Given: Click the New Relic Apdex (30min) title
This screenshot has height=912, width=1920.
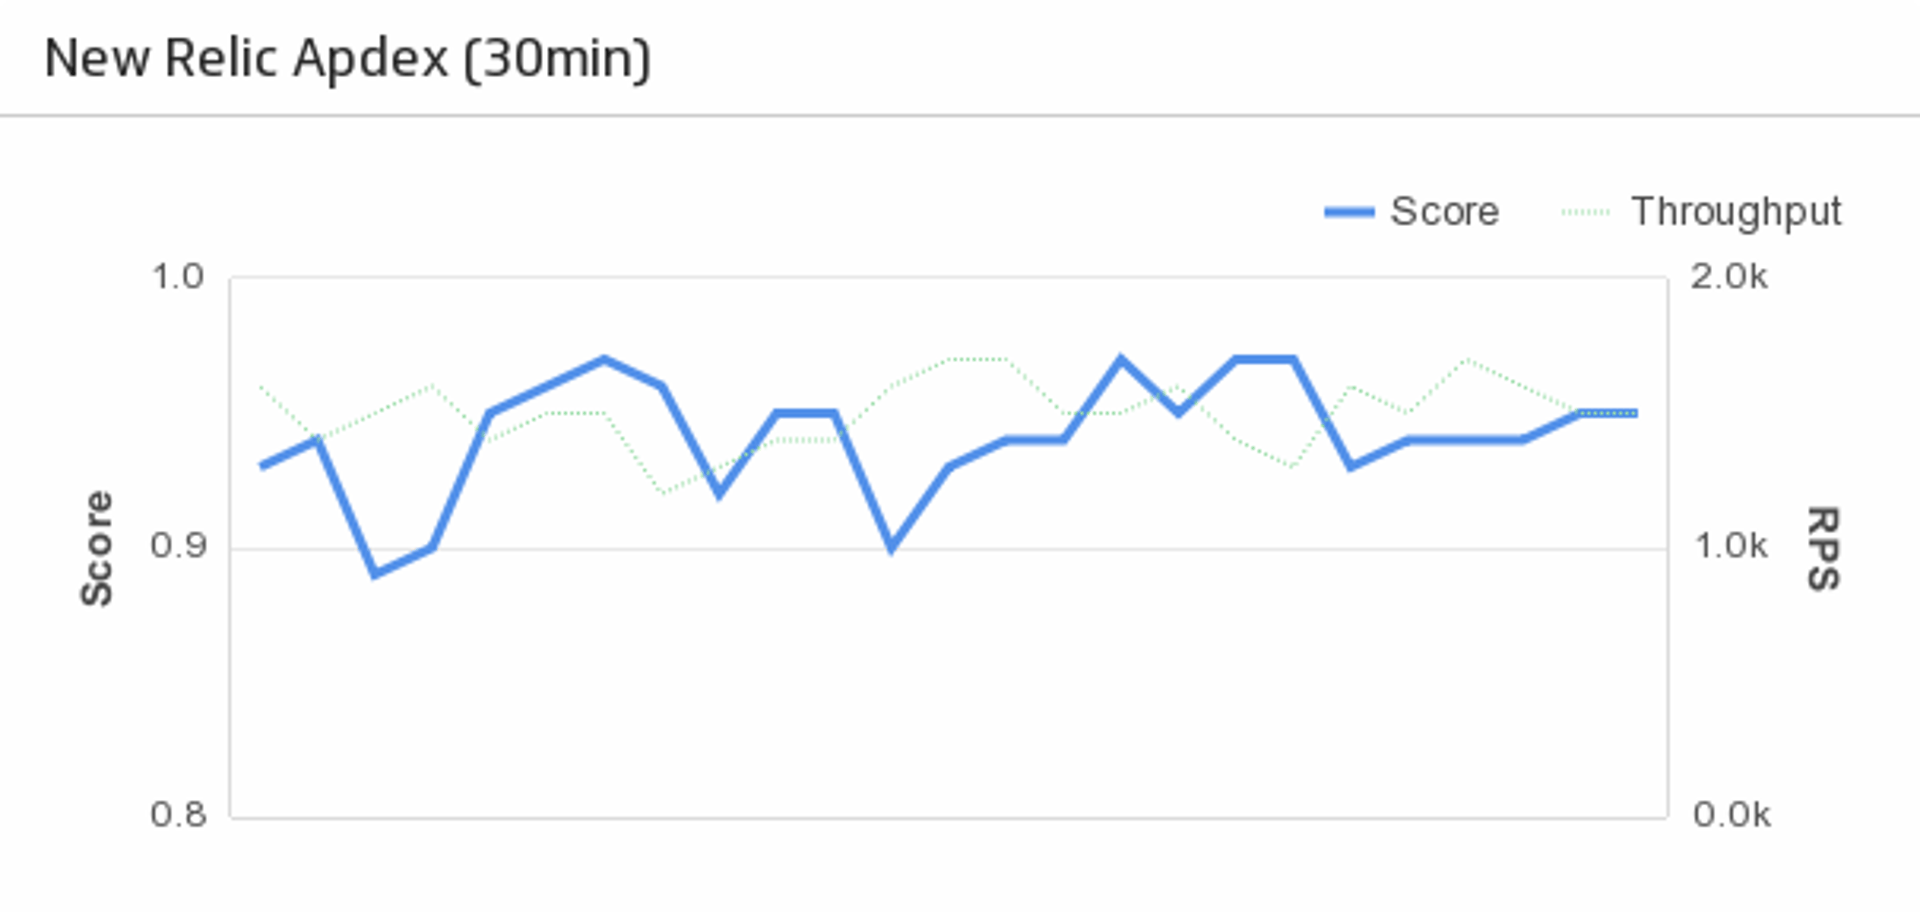Looking at the screenshot, I should [348, 58].
